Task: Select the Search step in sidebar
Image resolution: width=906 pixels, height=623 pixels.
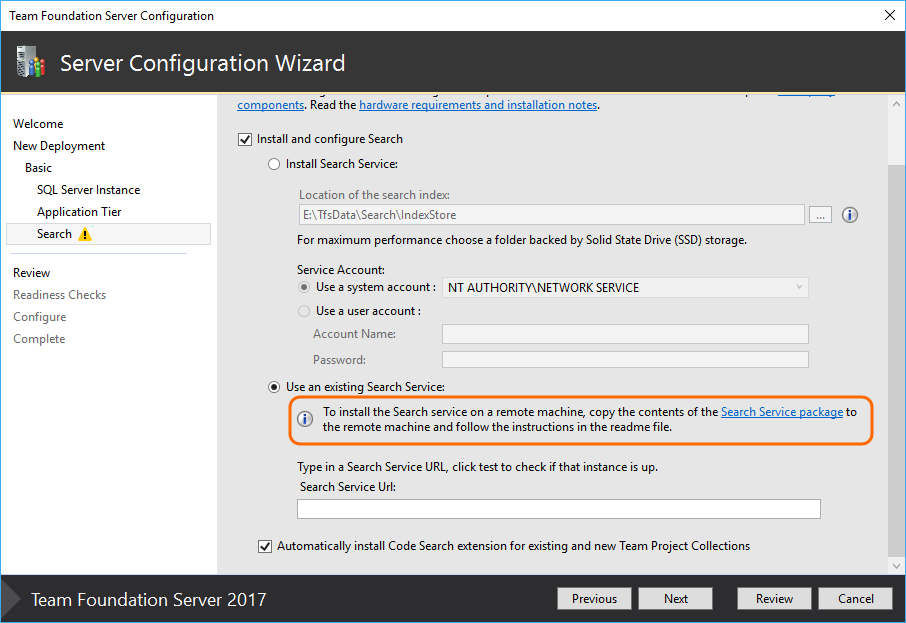Action: (x=108, y=234)
